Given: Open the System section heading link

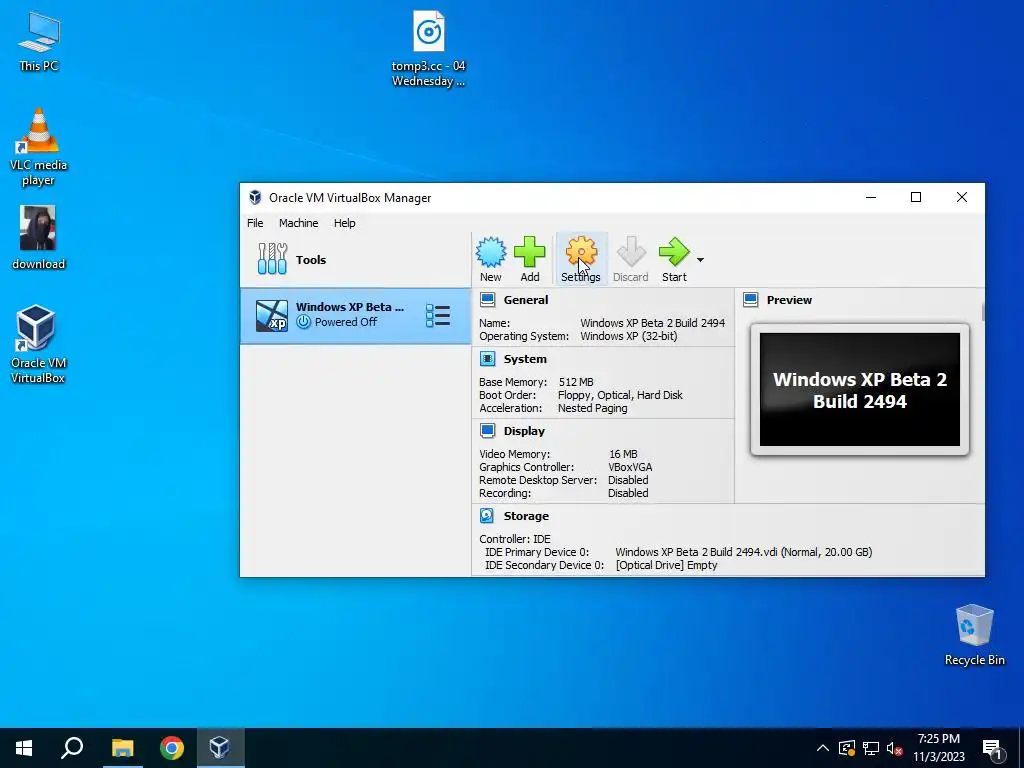Looking at the screenshot, I should pyautogui.click(x=525, y=359).
